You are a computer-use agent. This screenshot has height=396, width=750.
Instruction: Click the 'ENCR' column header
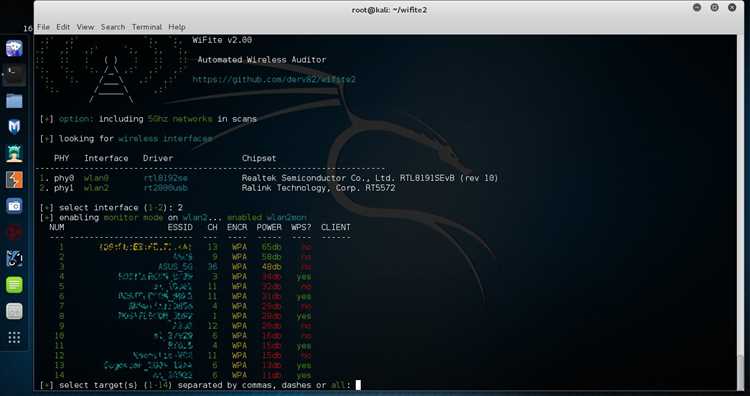[237, 227]
